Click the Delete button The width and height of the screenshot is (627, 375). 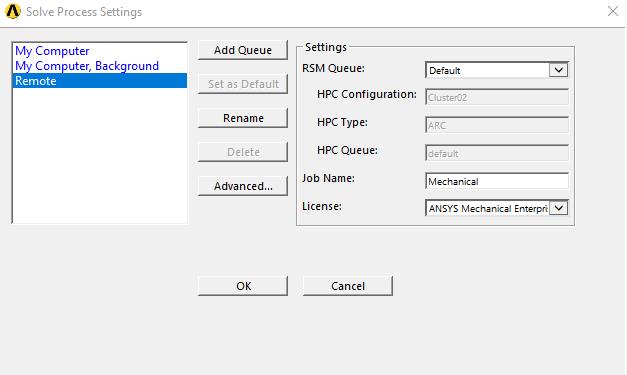tap(243, 152)
